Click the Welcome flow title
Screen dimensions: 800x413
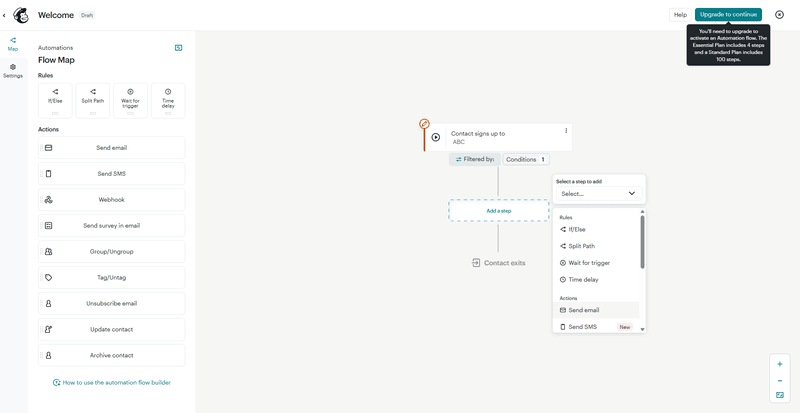tap(56, 15)
